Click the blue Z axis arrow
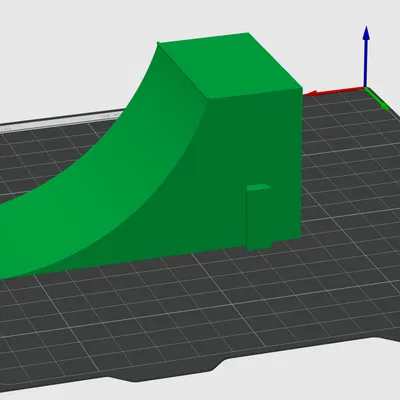Viewport: 400px width, 400px height. tap(366, 57)
